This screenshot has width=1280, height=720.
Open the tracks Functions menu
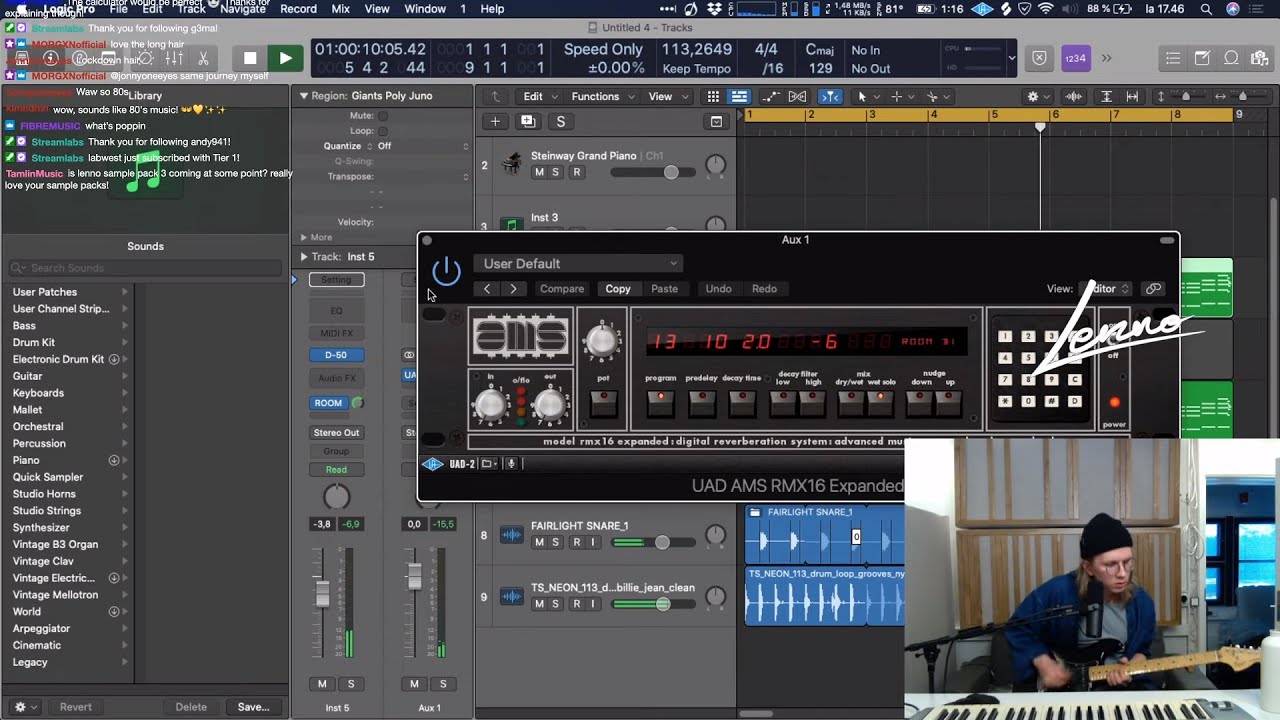601,97
